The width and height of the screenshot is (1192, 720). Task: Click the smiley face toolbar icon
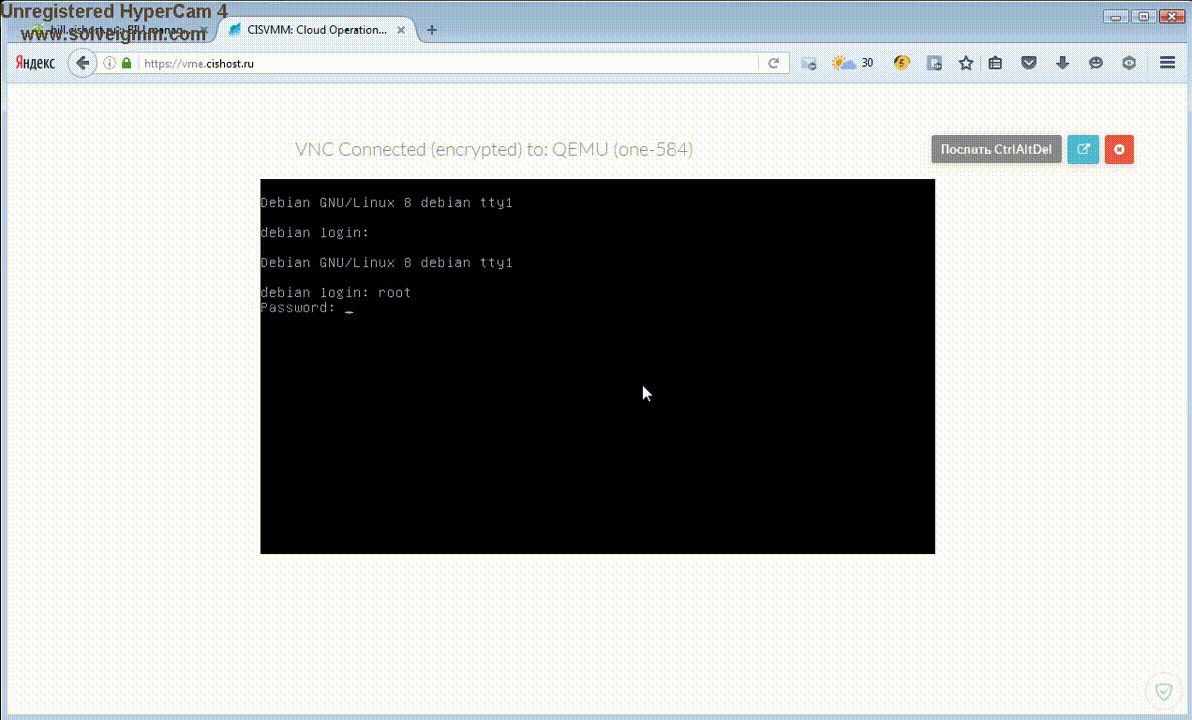click(1096, 63)
